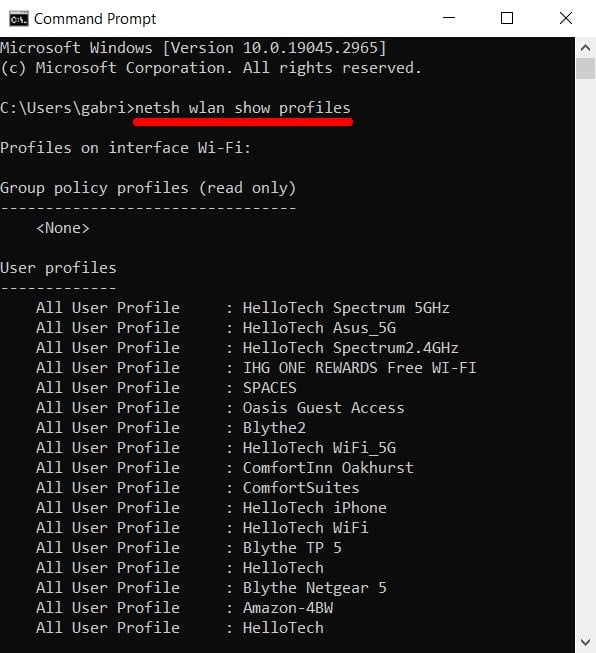Click 'ComfortInn Oakhurst' profile name
596x653 pixels.
(x=328, y=468)
